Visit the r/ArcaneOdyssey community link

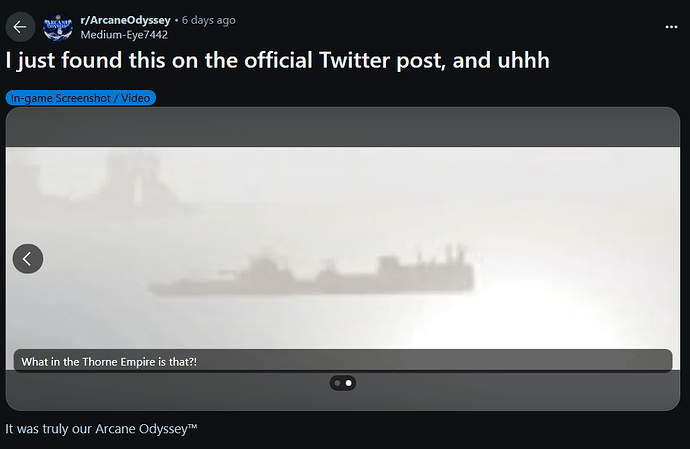tap(125, 20)
